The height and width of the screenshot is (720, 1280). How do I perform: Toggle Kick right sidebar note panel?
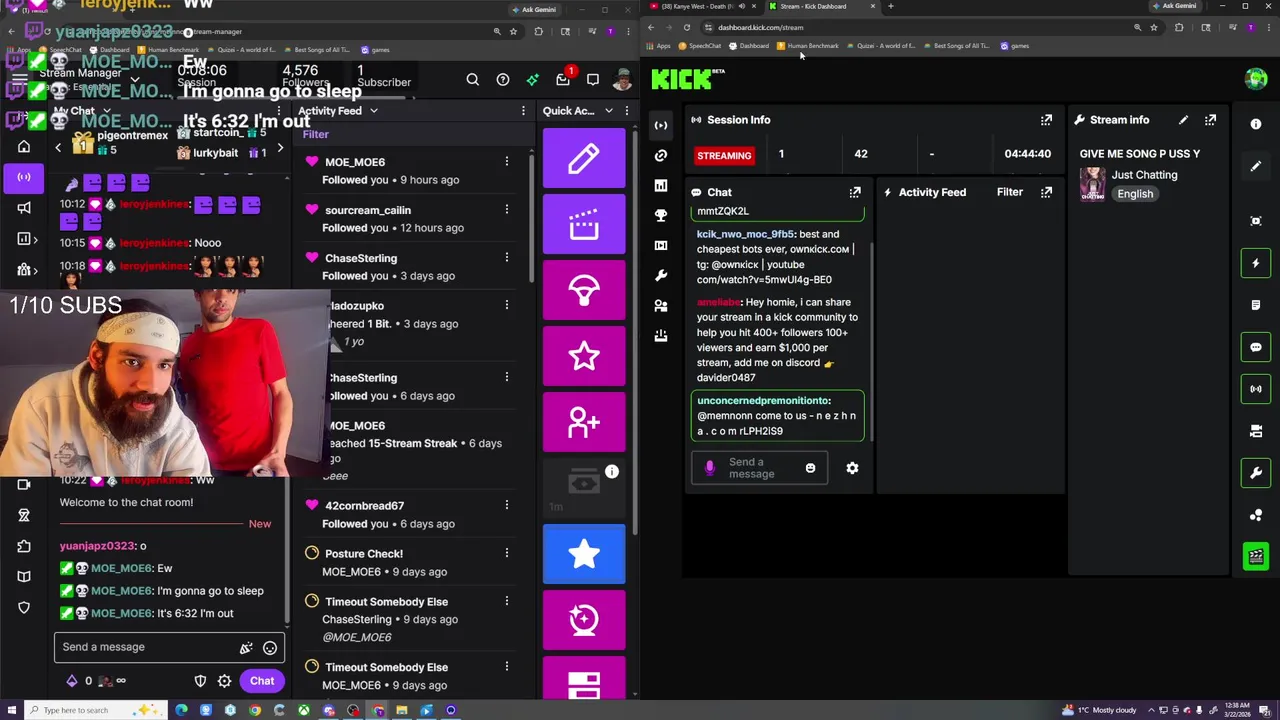(1256, 305)
